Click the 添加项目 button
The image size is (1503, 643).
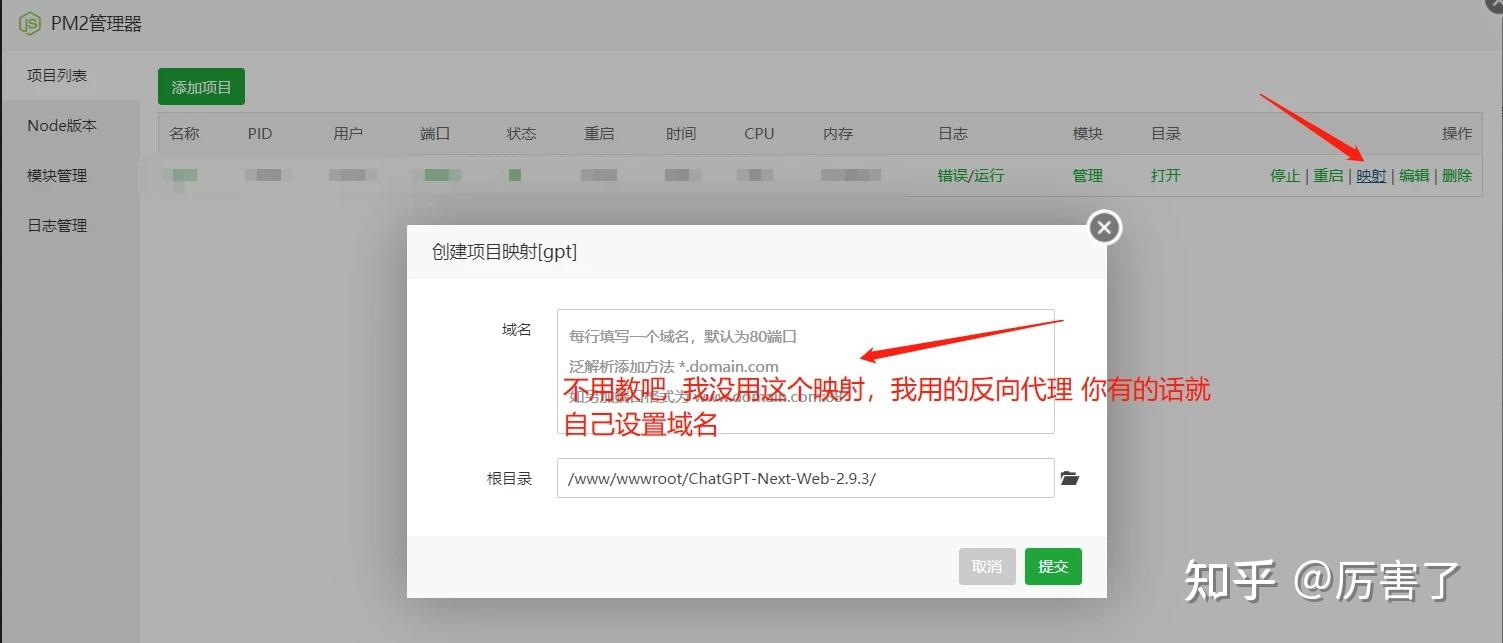pos(201,87)
